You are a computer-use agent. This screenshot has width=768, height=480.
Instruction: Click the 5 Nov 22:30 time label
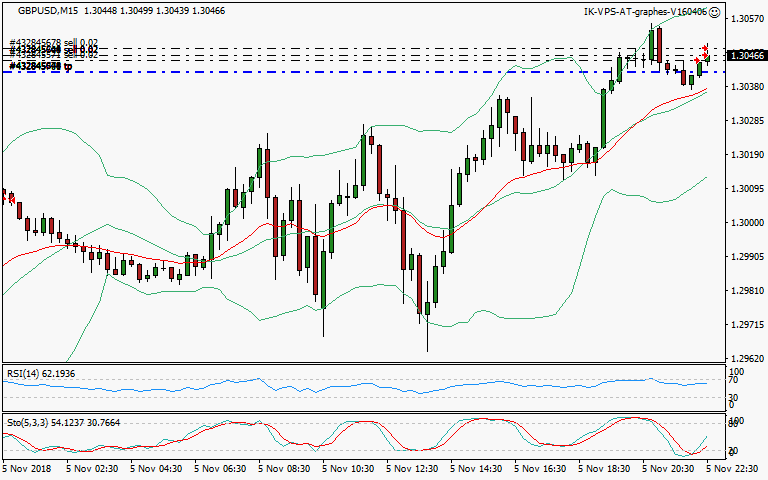point(736,468)
